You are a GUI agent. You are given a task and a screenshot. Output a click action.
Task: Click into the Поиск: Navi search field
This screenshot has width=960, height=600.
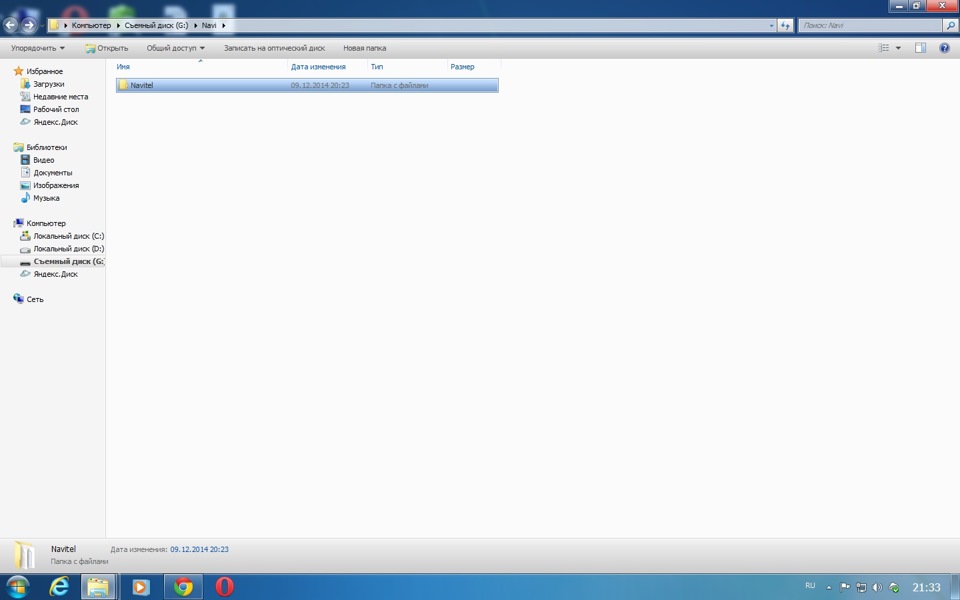(x=870, y=25)
